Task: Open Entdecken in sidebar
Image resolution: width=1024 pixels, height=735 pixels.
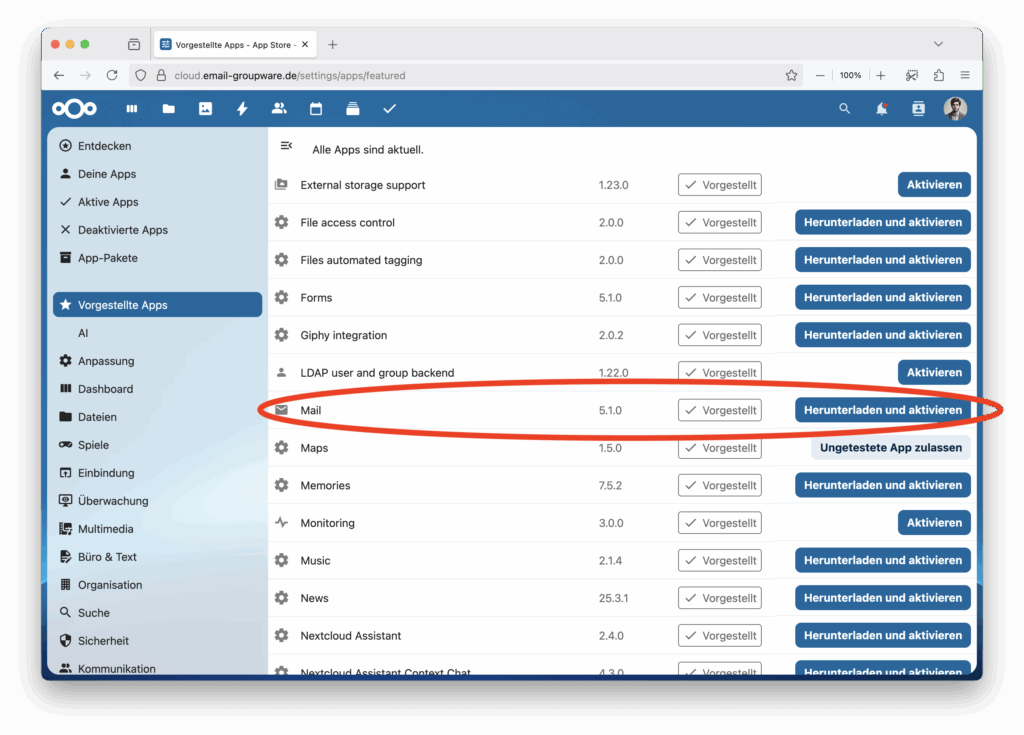Action: pyautogui.click(x=157, y=146)
